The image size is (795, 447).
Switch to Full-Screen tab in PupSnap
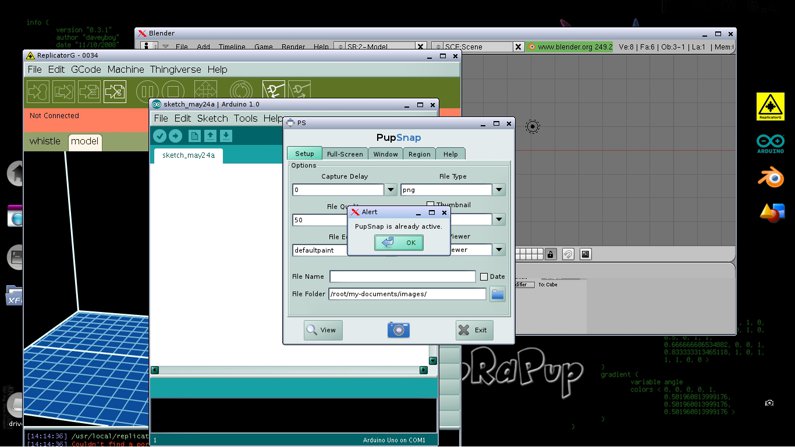345,154
